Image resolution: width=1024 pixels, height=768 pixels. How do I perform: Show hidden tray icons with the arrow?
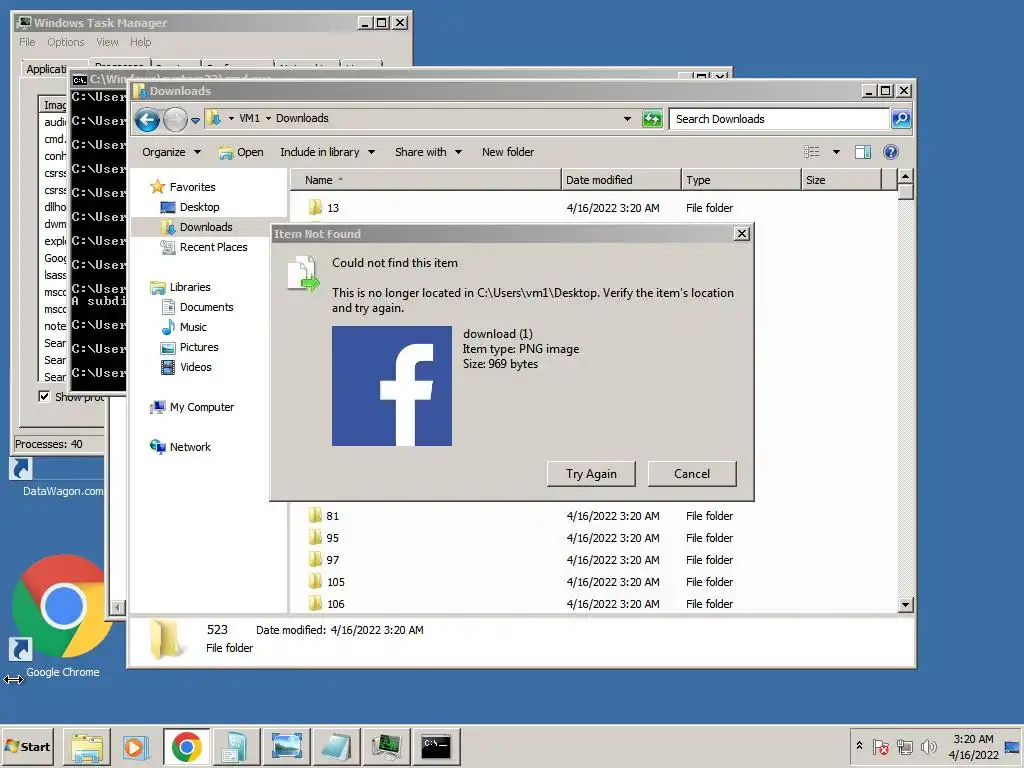[859, 746]
